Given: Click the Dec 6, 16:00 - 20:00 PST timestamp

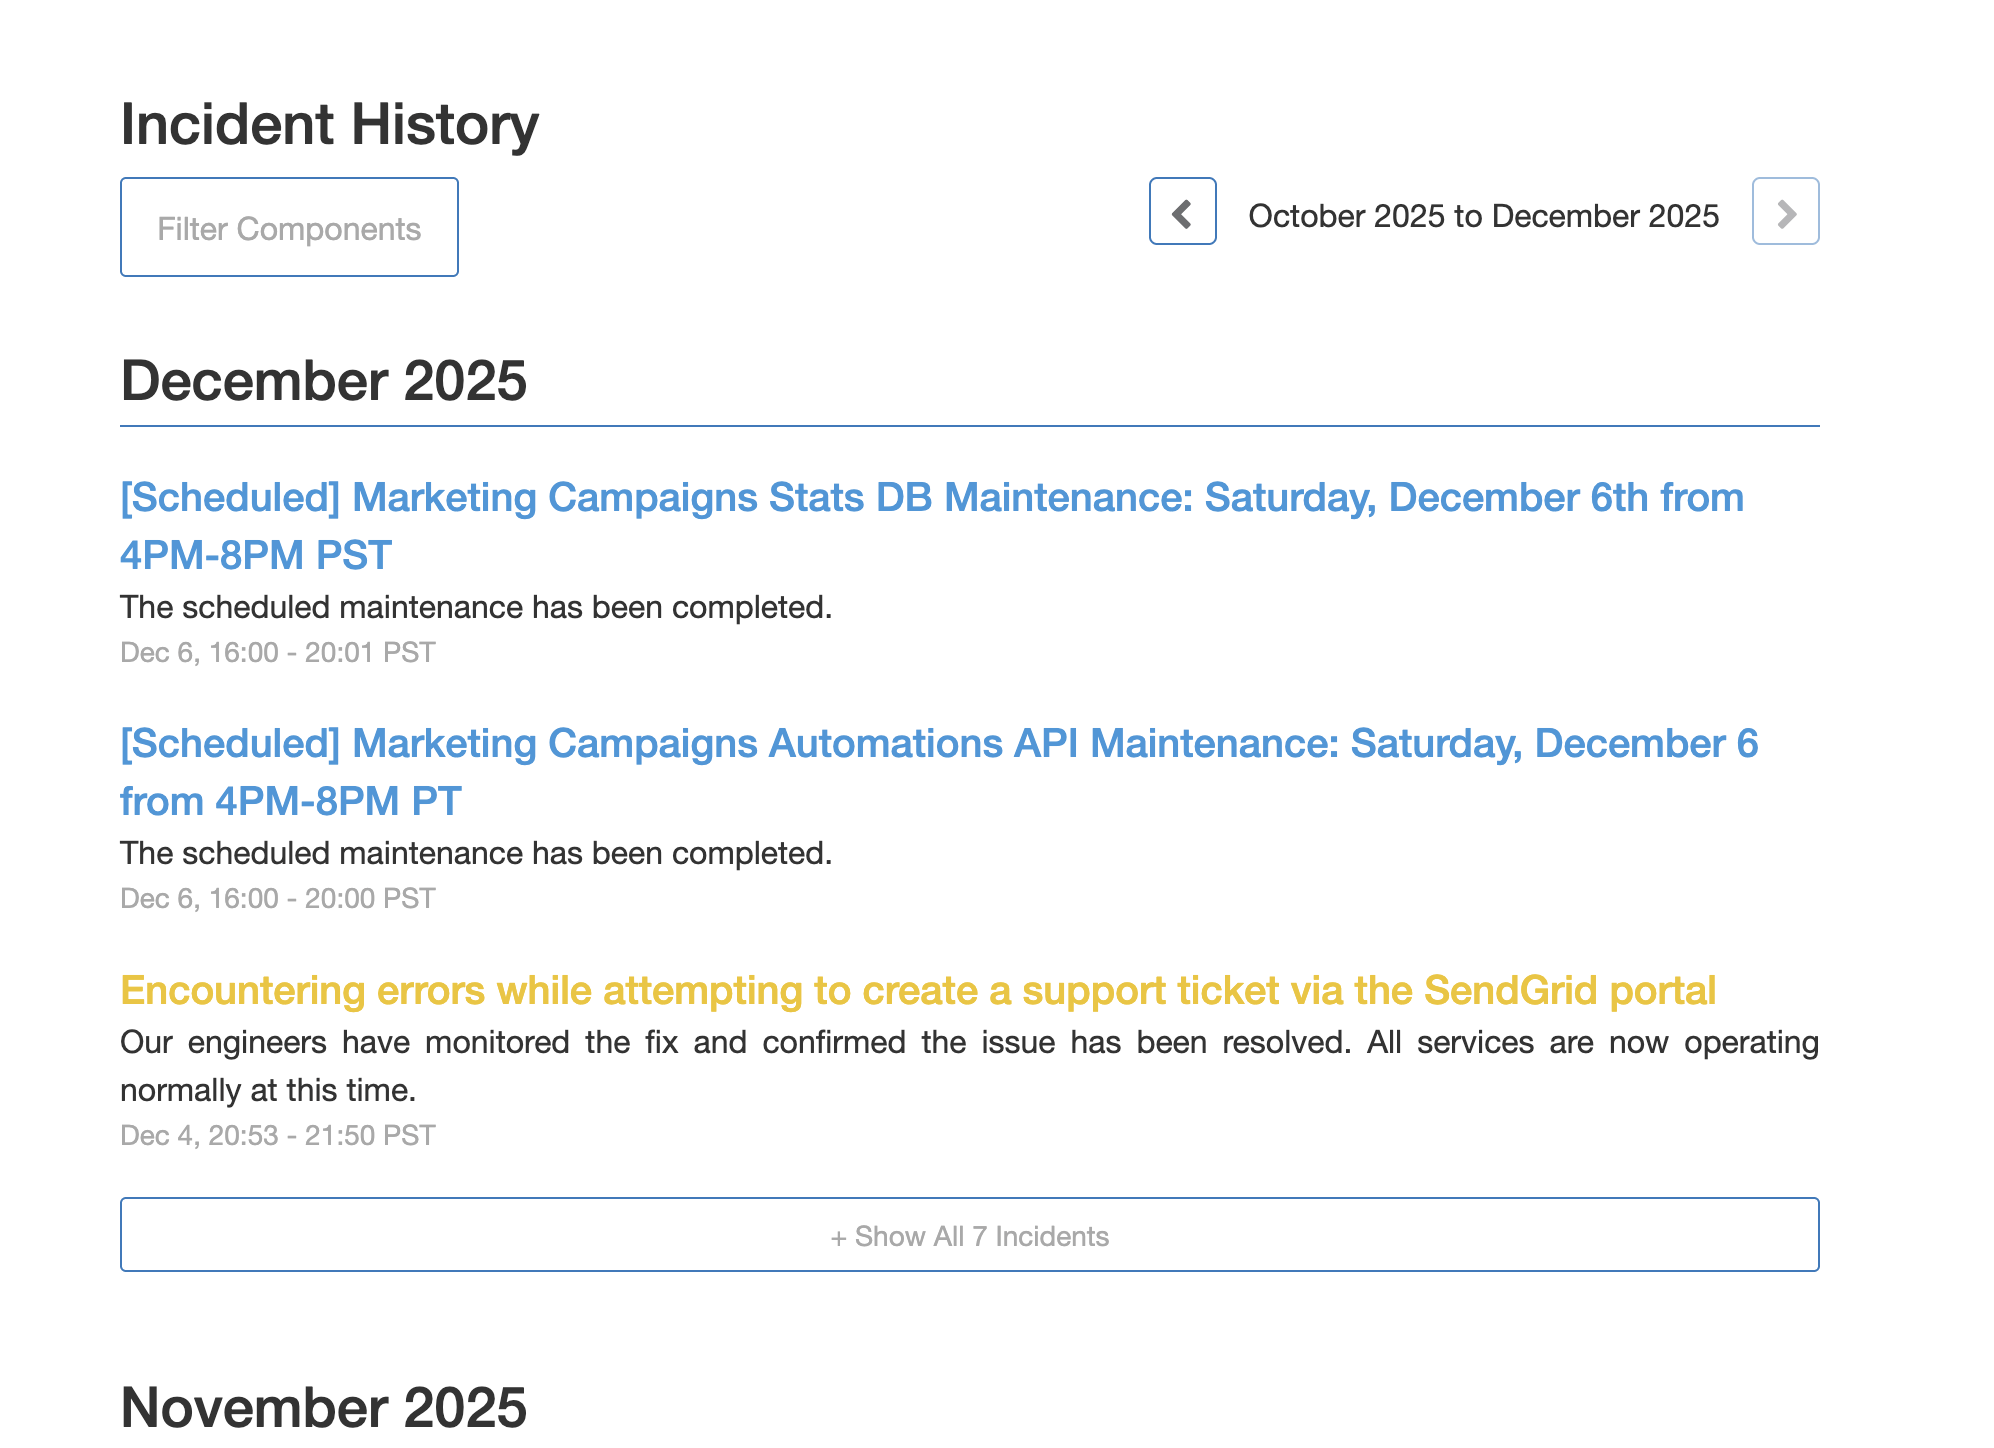Looking at the screenshot, I should click(277, 899).
